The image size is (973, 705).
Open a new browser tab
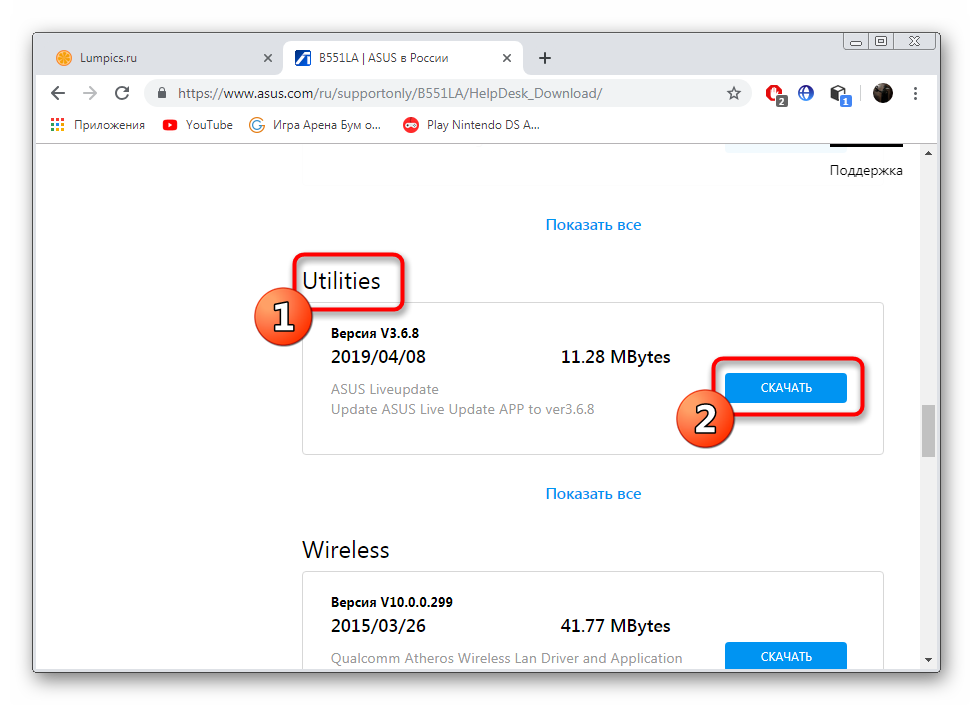coord(545,58)
